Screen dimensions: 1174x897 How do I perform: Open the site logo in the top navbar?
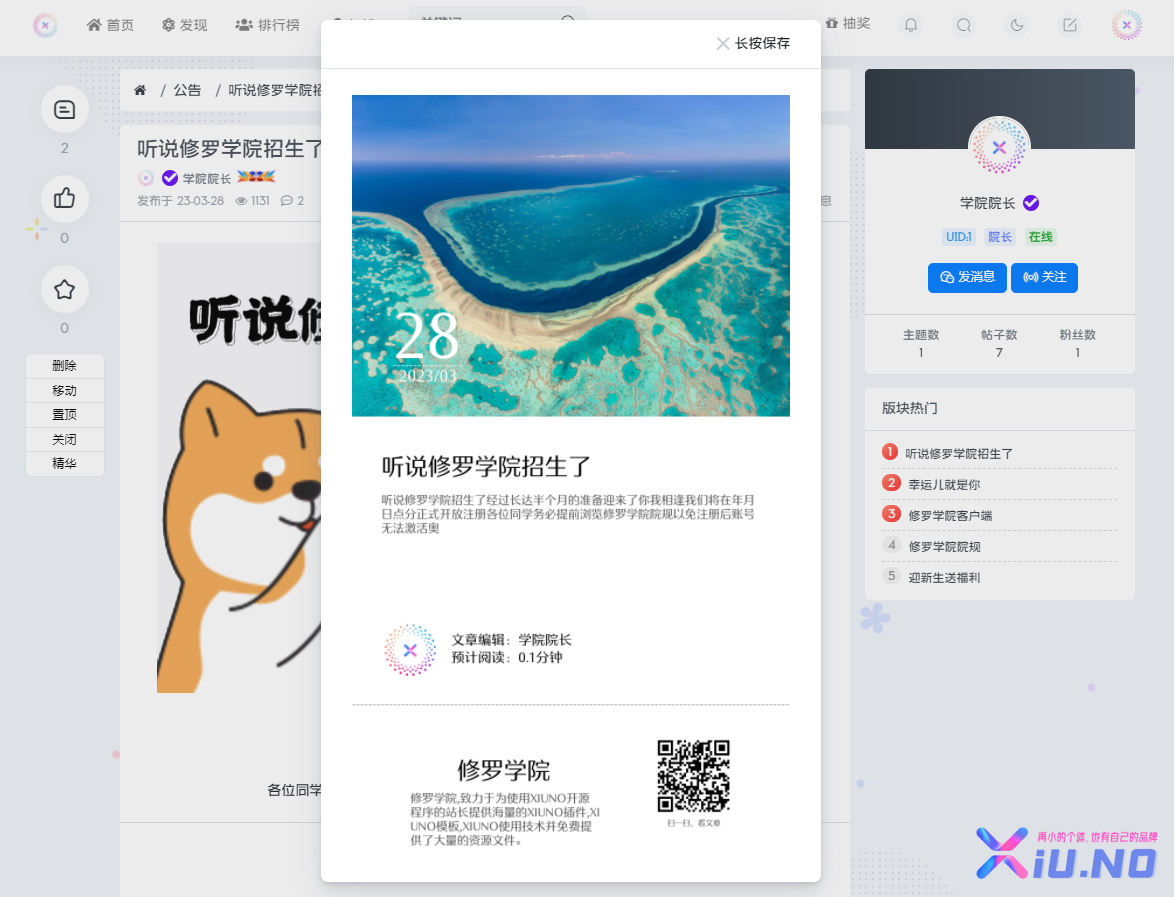[45, 25]
